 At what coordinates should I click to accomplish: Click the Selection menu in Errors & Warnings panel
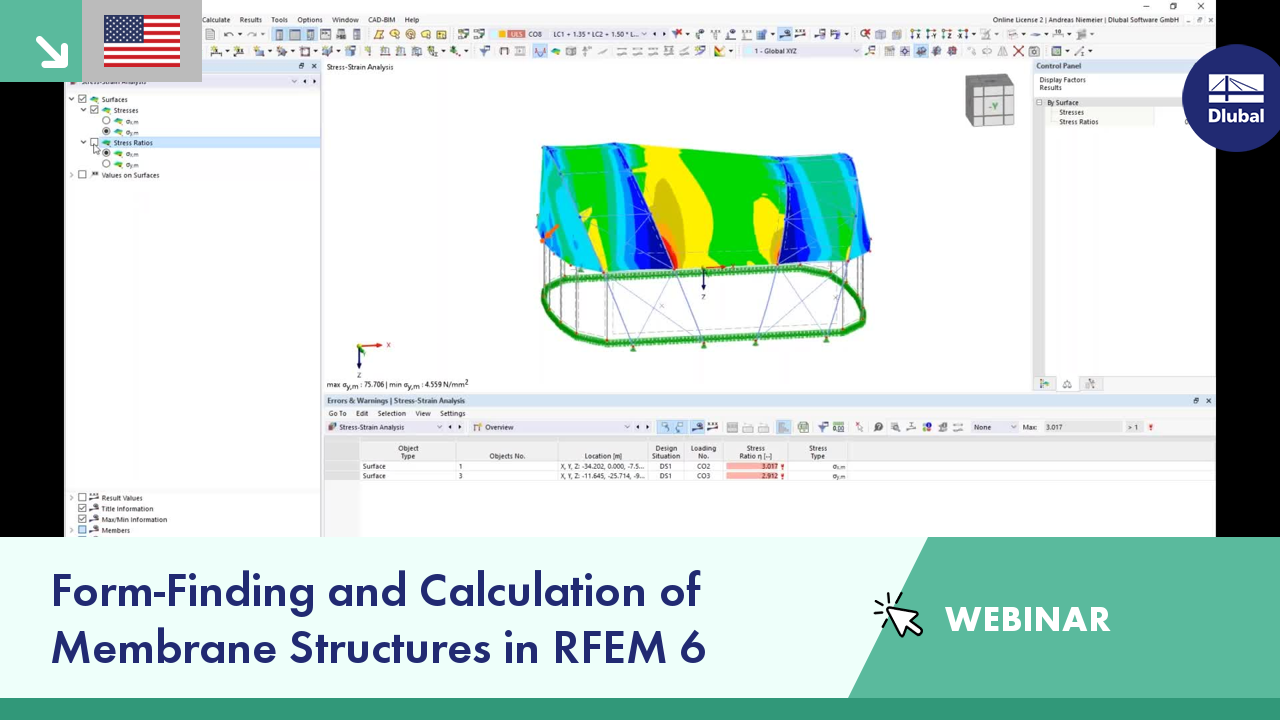coord(391,413)
